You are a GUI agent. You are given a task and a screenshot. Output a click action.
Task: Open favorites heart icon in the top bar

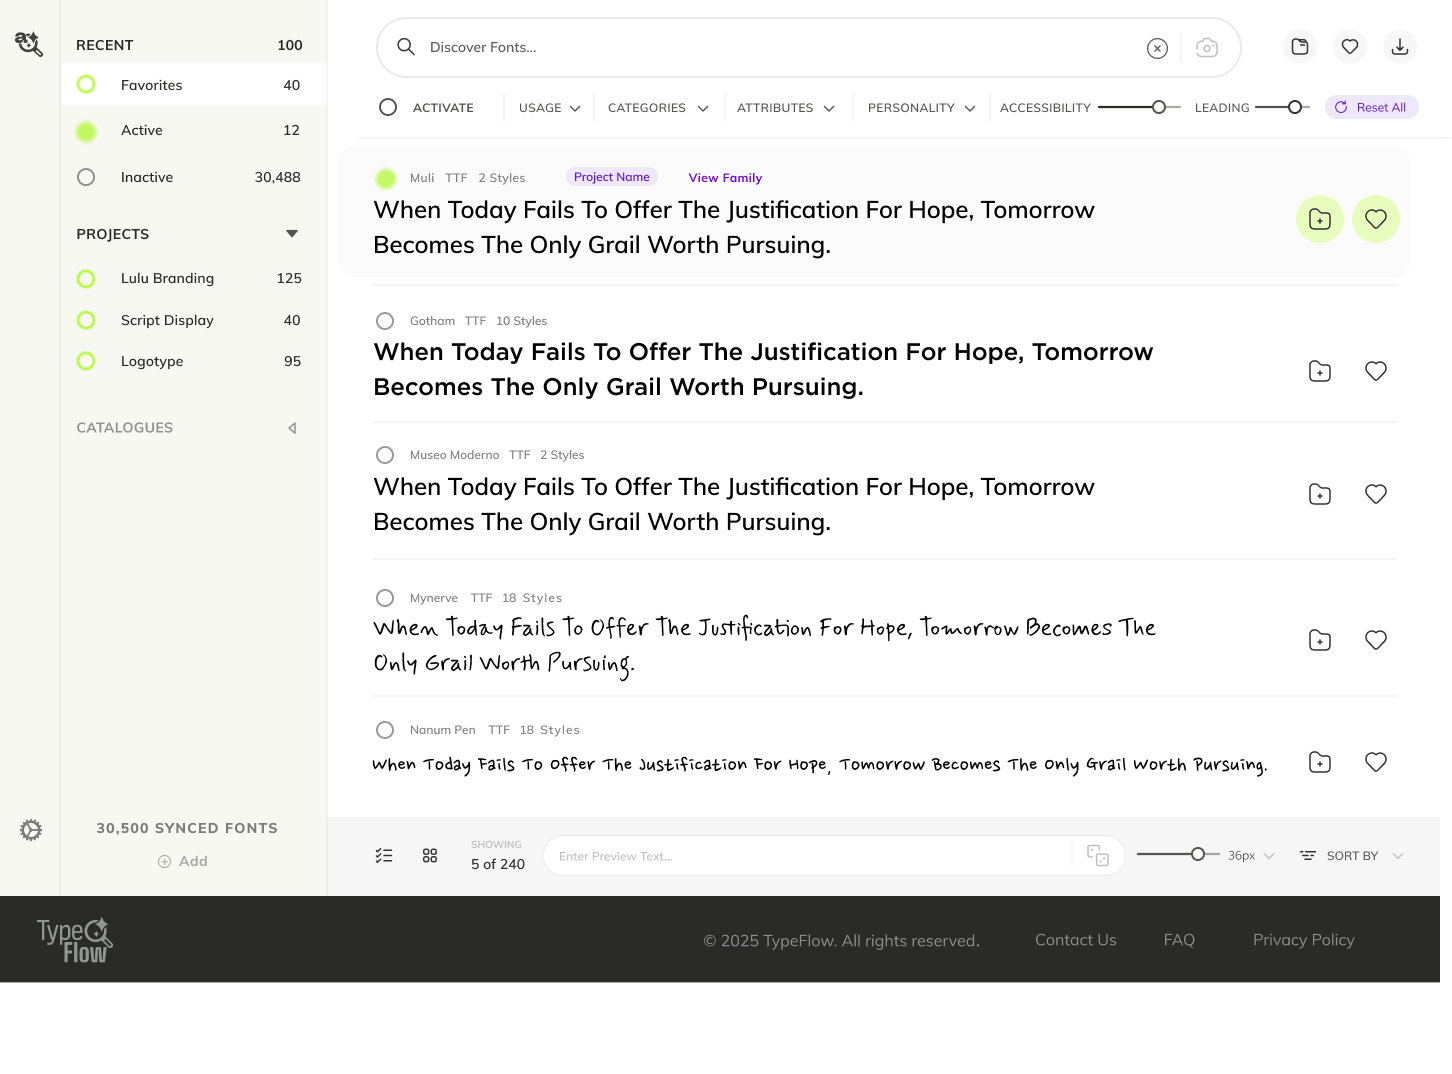click(x=1350, y=47)
